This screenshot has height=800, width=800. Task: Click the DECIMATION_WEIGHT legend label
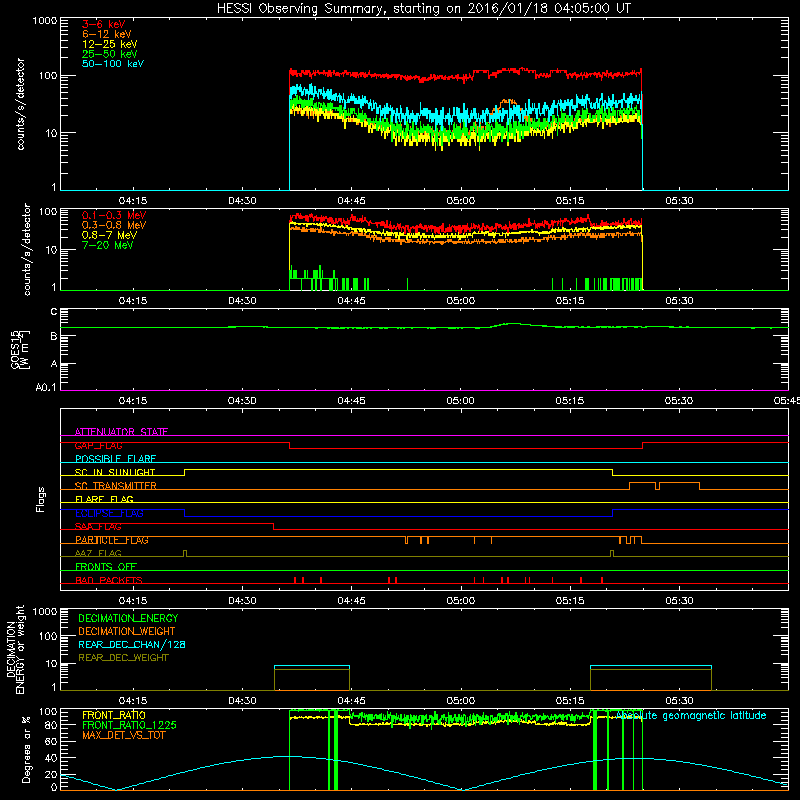click(x=127, y=631)
